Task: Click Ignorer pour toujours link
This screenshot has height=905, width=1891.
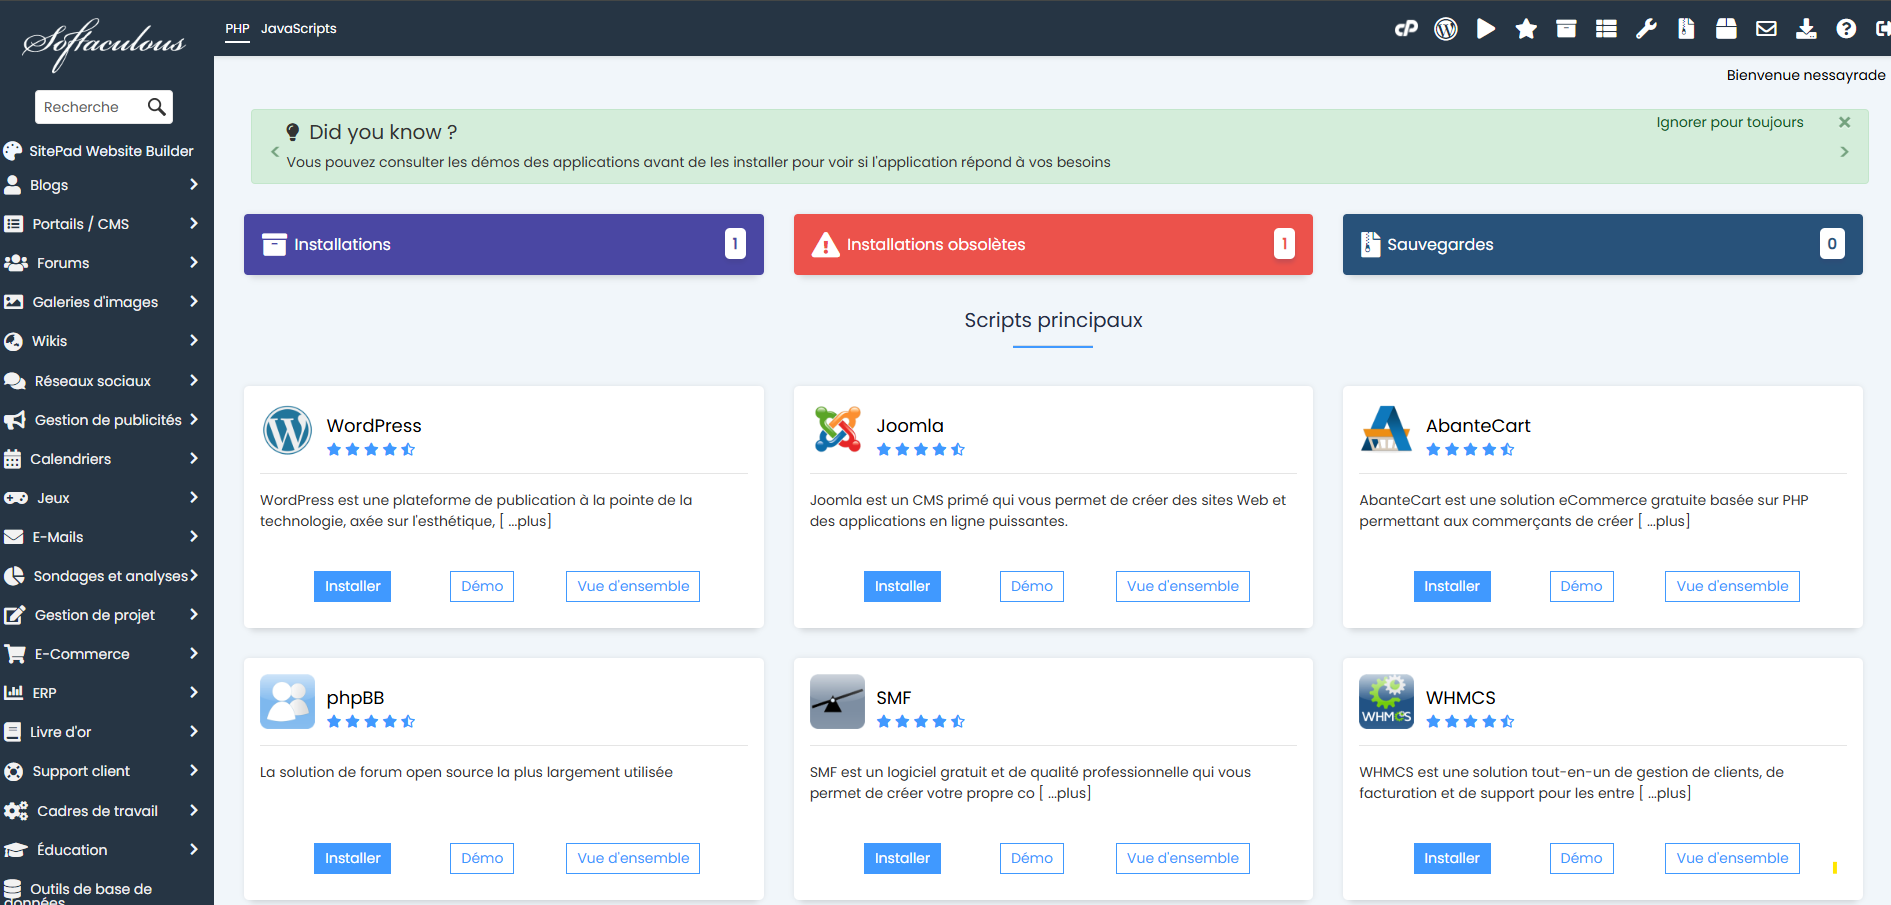Action: click(x=1730, y=122)
